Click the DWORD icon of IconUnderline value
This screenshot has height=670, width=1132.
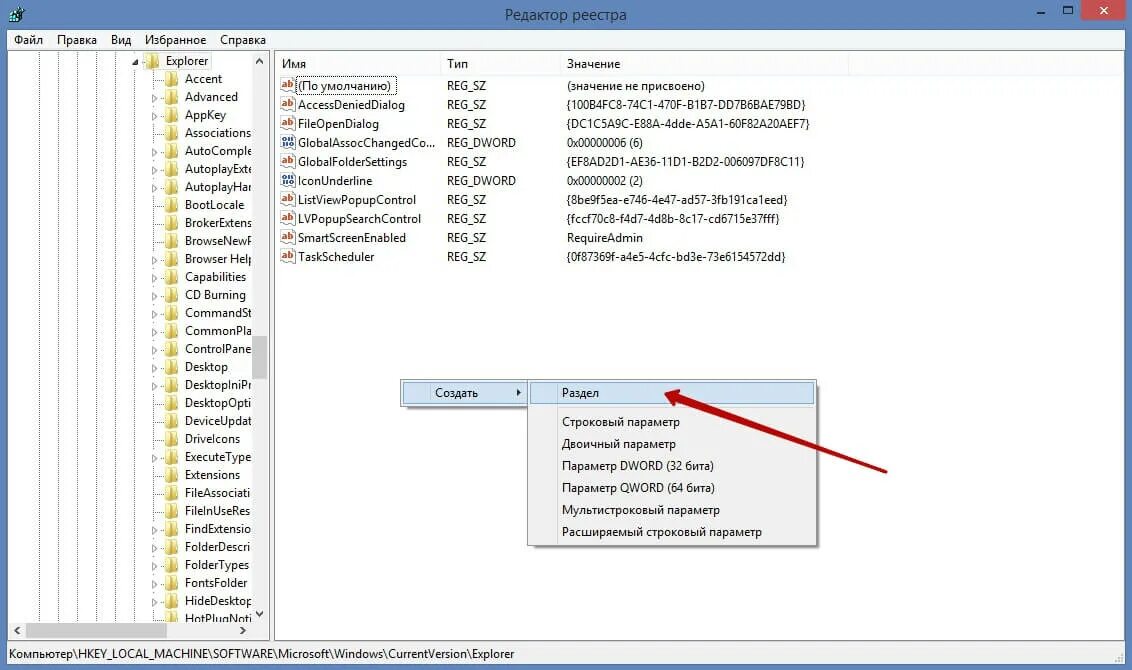click(287, 180)
